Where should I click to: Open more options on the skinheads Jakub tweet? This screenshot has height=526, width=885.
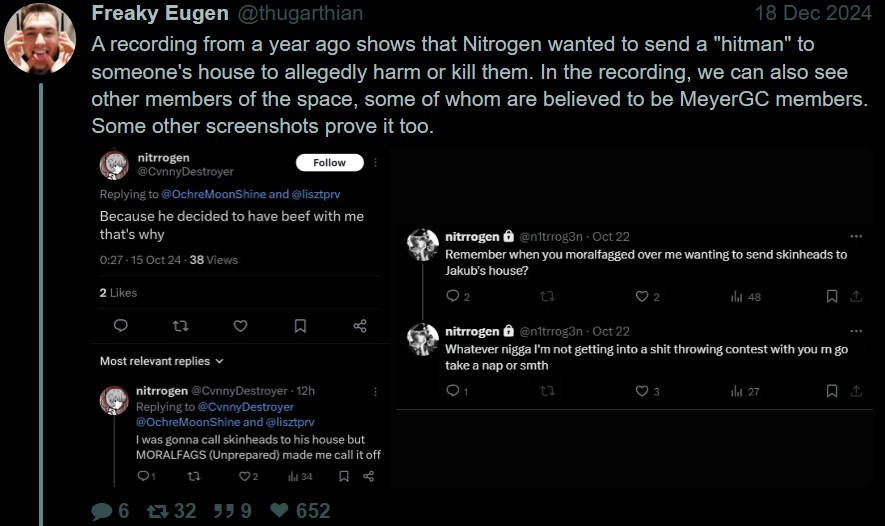point(855,237)
